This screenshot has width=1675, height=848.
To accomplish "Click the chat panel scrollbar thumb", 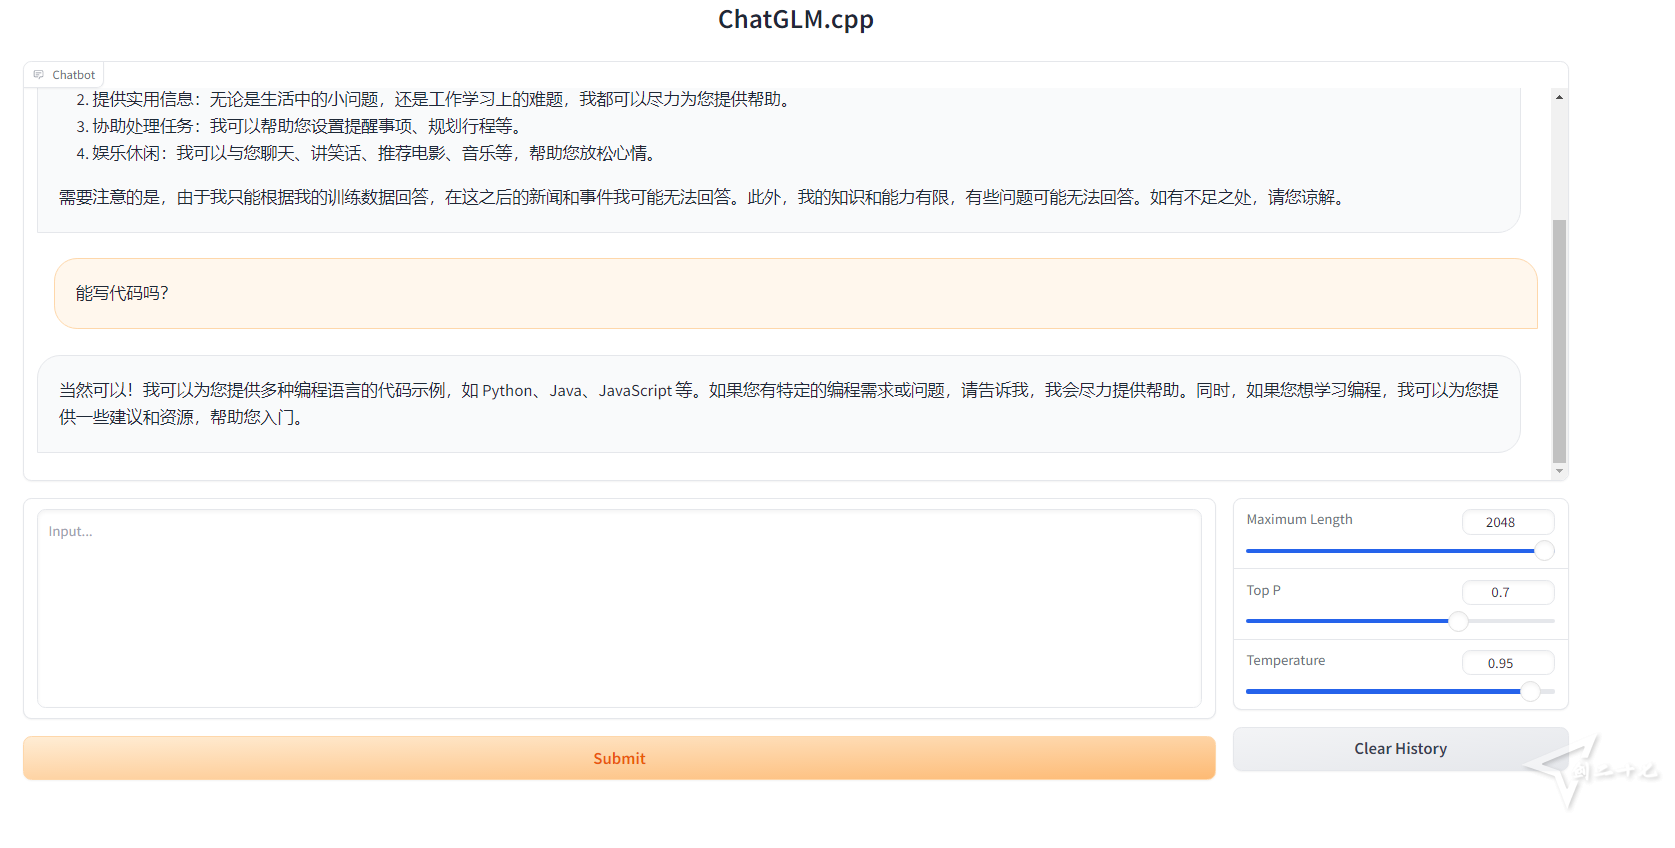I will point(1559,341).
